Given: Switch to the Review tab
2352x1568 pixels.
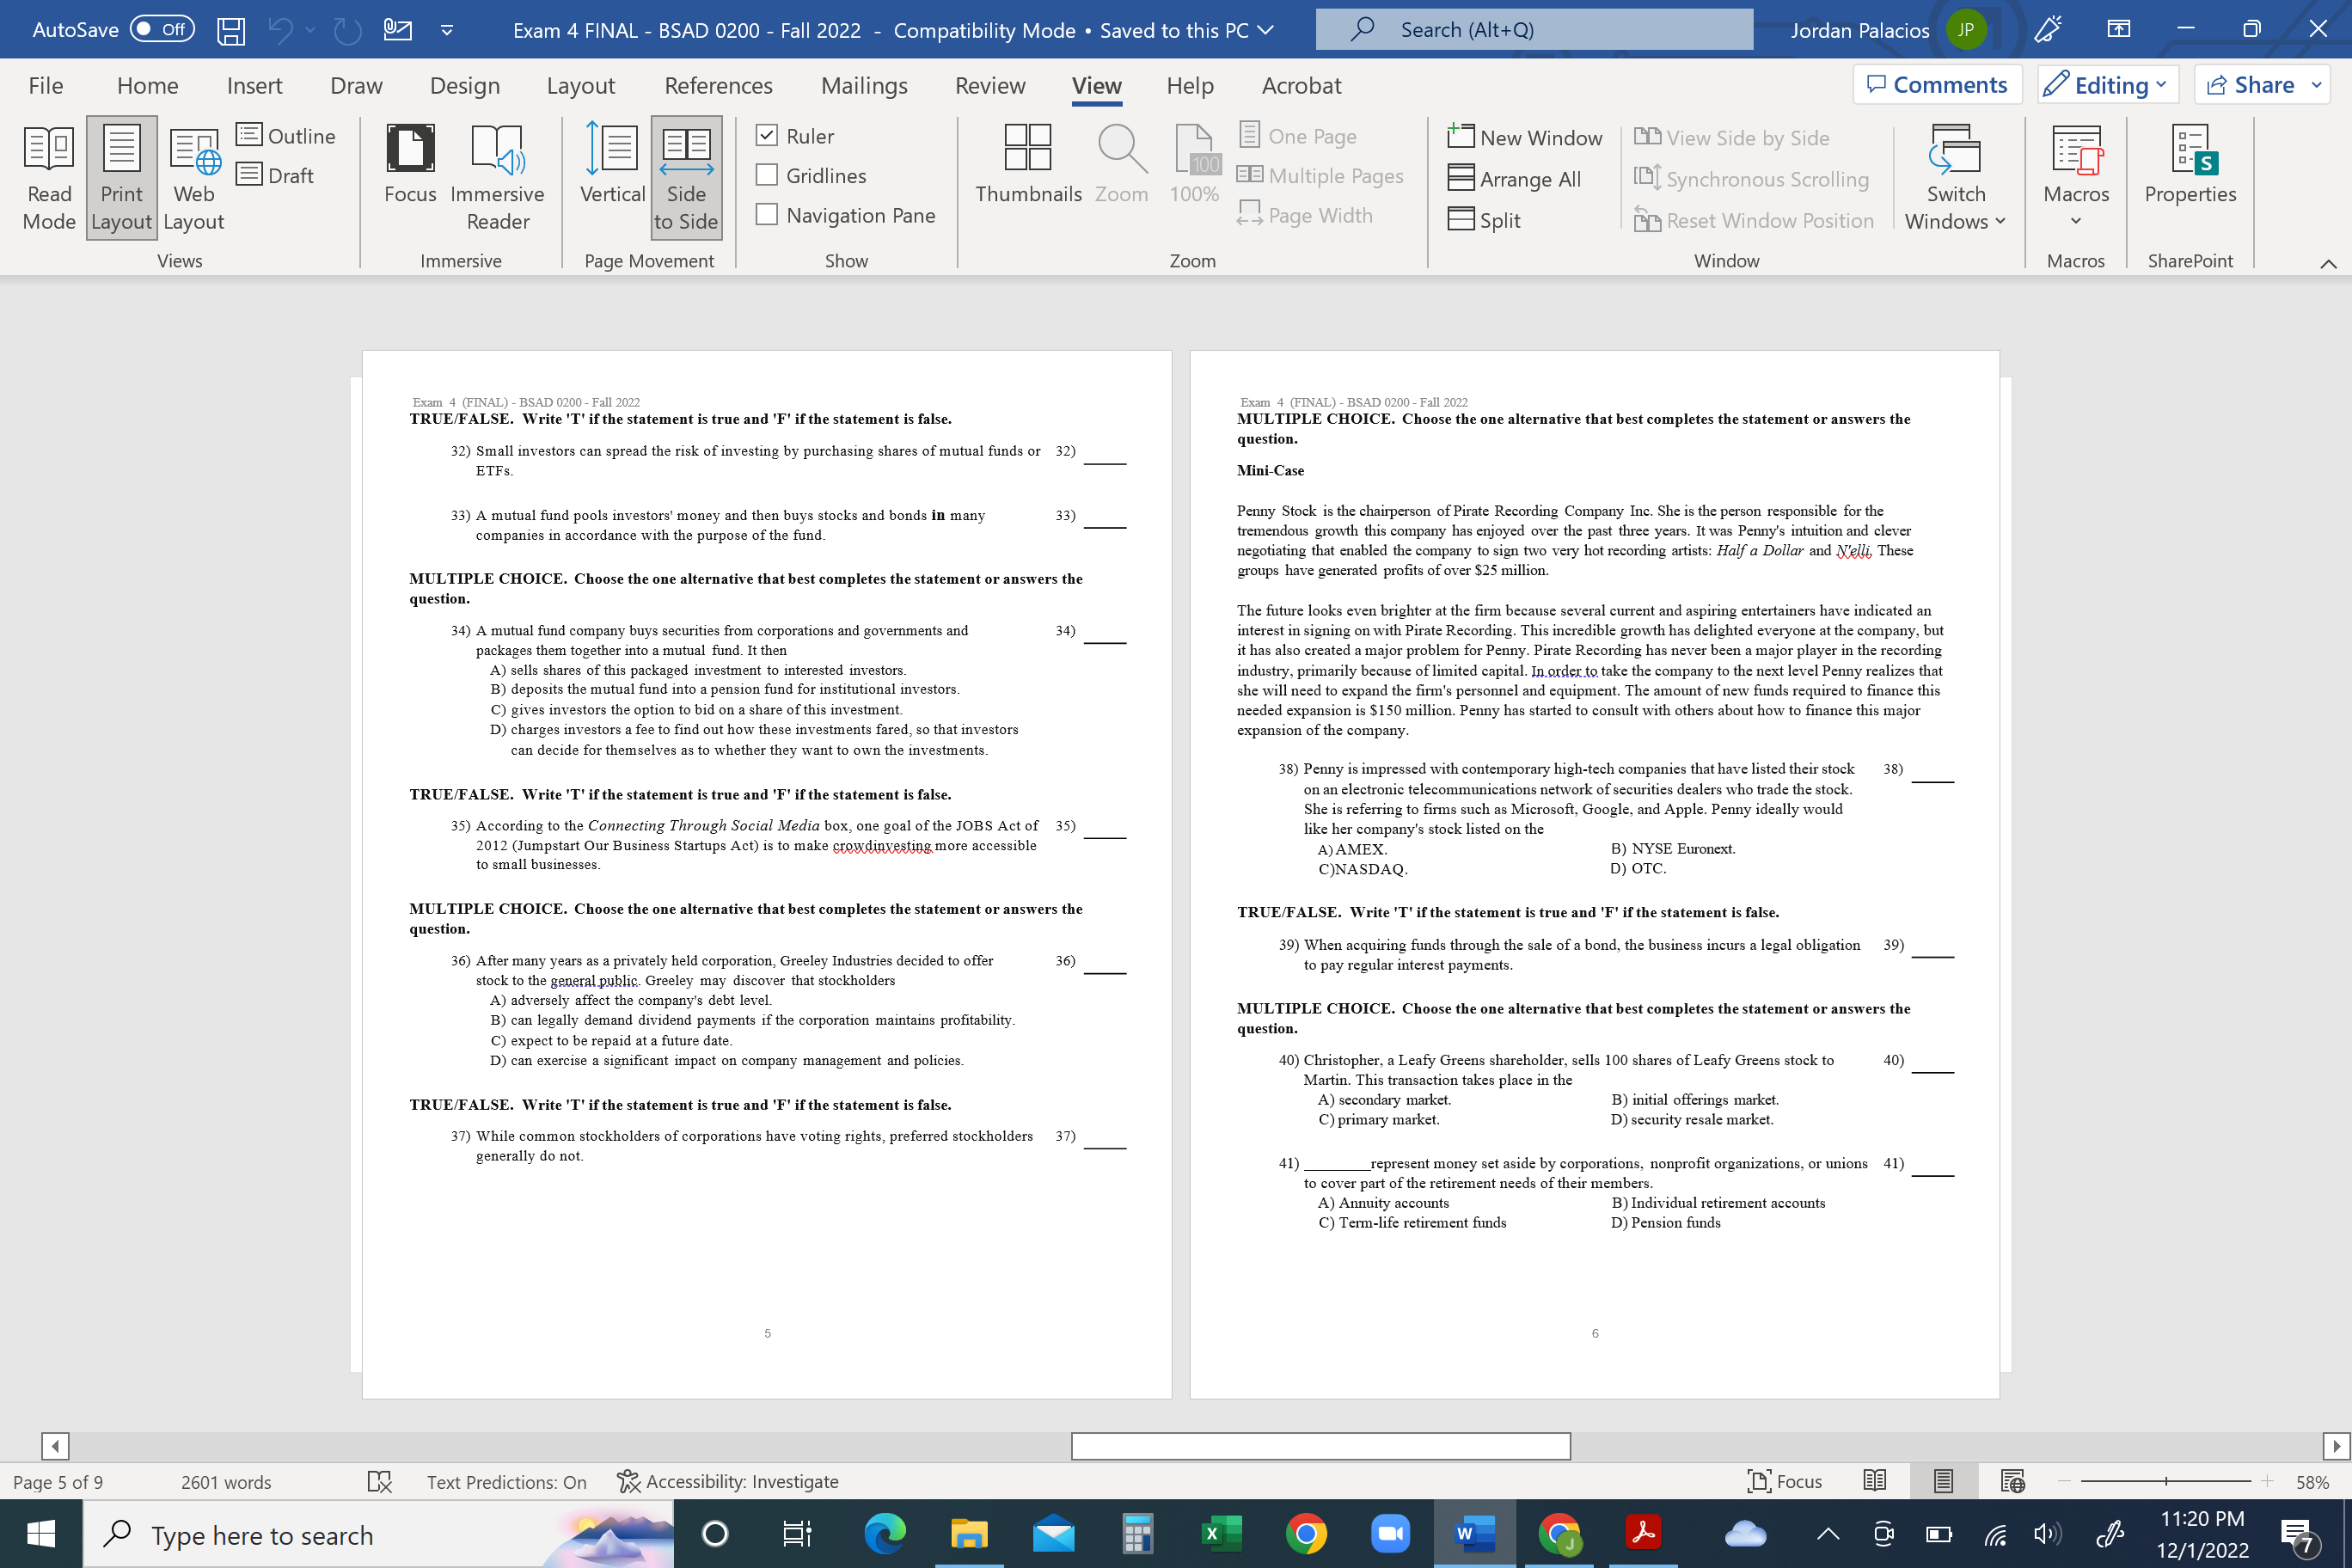Looking at the screenshot, I should 990,86.
